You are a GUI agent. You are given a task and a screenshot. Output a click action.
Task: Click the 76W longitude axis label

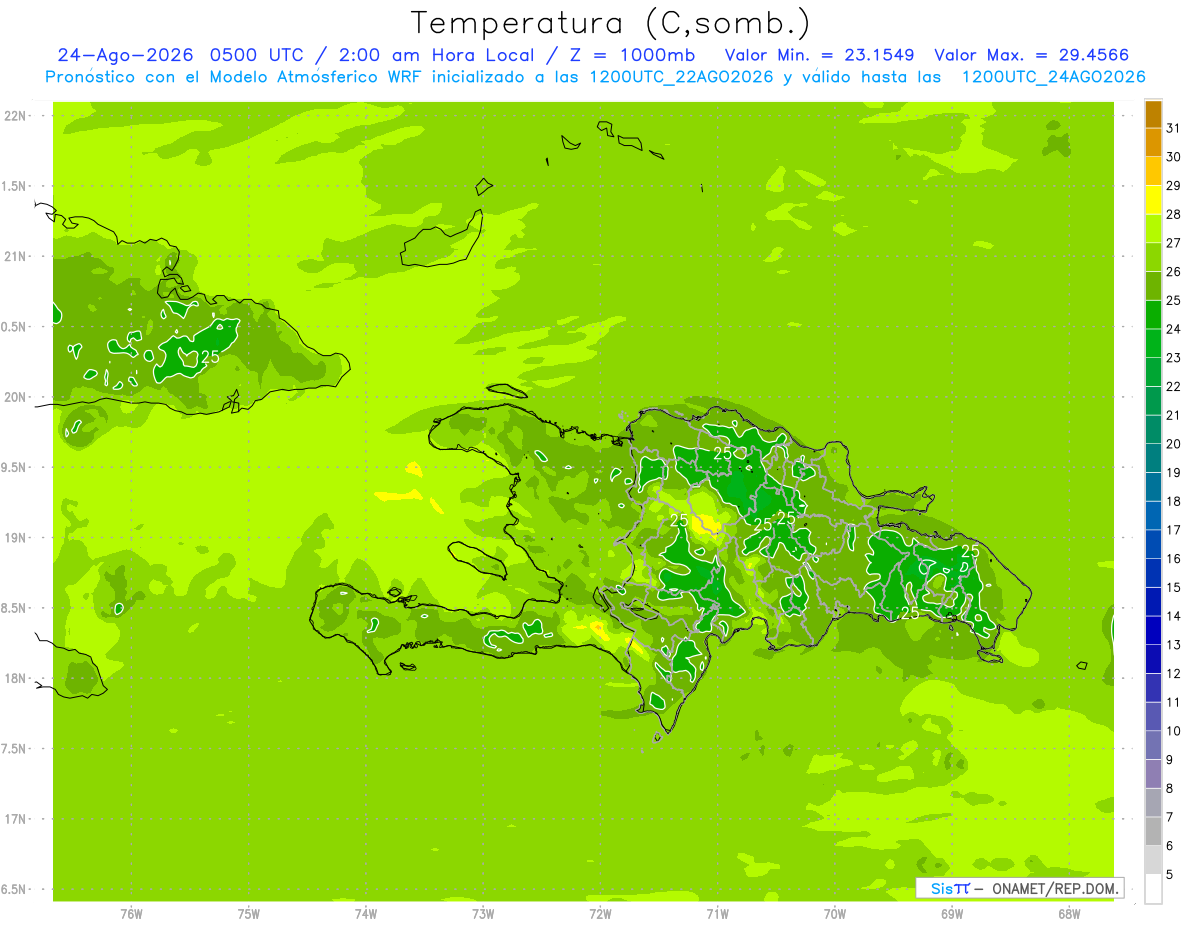(x=131, y=914)
